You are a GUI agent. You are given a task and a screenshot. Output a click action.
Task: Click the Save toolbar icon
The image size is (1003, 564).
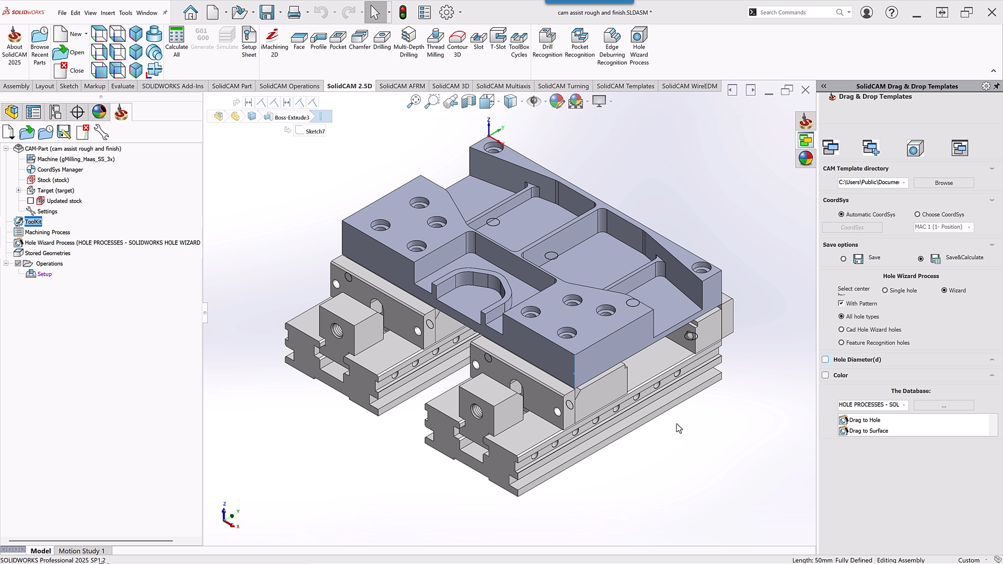267,12
